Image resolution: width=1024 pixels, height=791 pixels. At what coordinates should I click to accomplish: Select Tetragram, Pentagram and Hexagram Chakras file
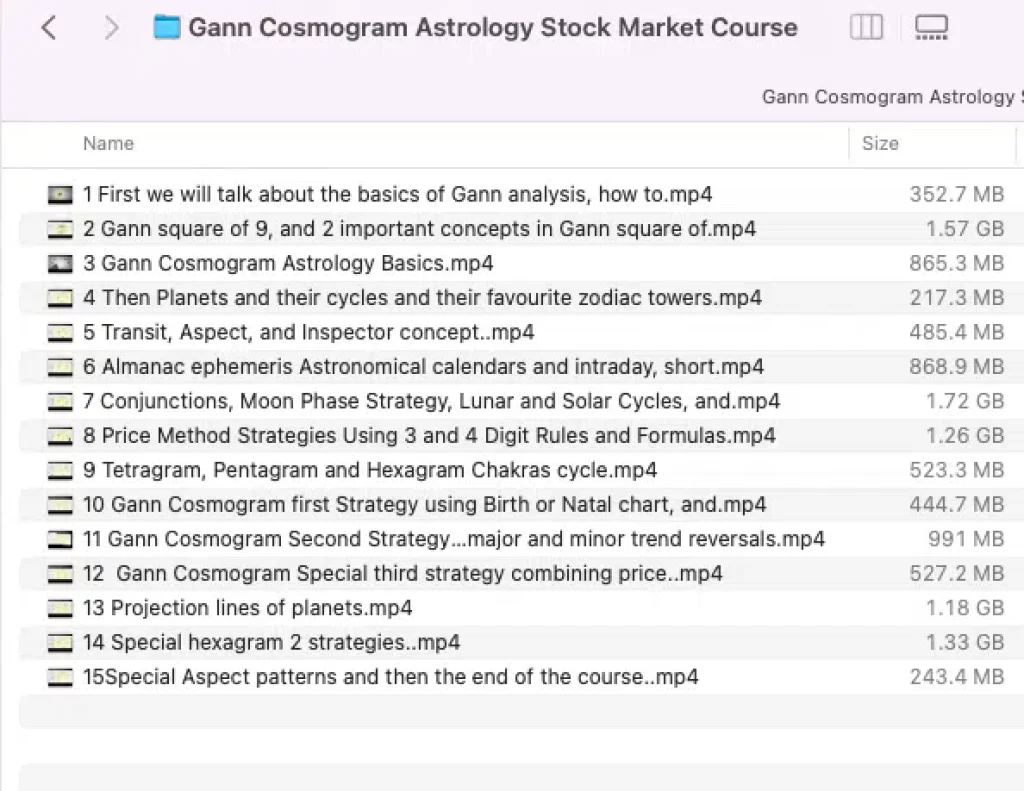click(x=370, y=470)
